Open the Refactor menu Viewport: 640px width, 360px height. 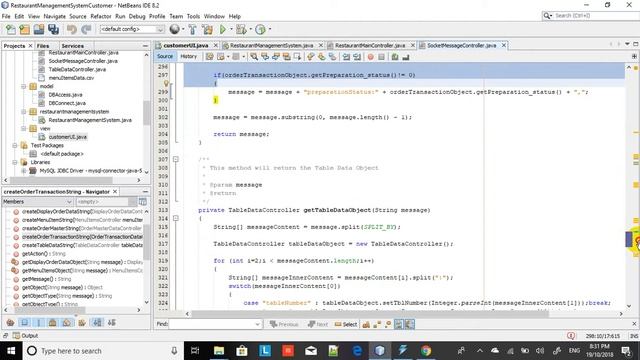click(x=101, y=16)
